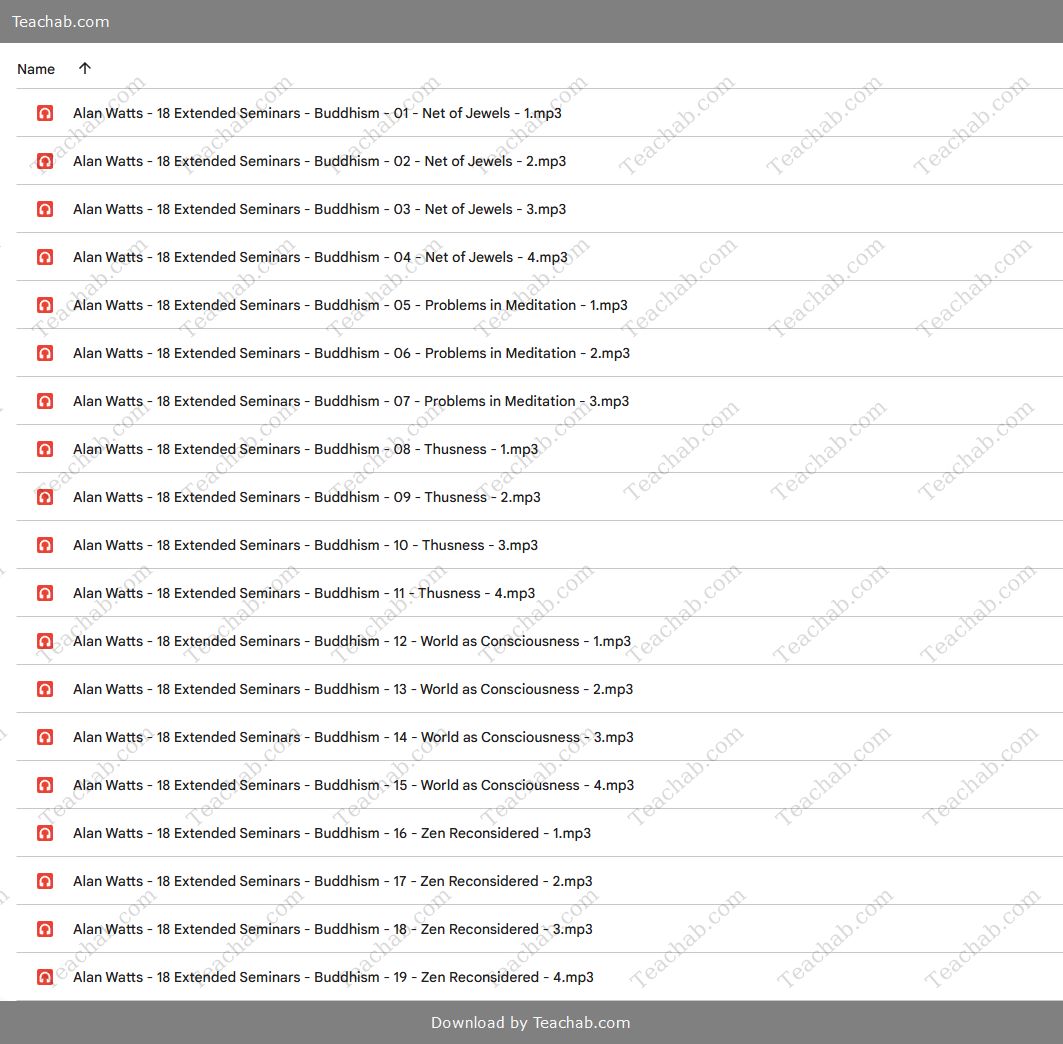The height and width of the screenshot is (1044, 1063).
Task: Select file name "Buddhism - 09 - Thusness - 2.mp3"
Action: click(x=307, y=498)
